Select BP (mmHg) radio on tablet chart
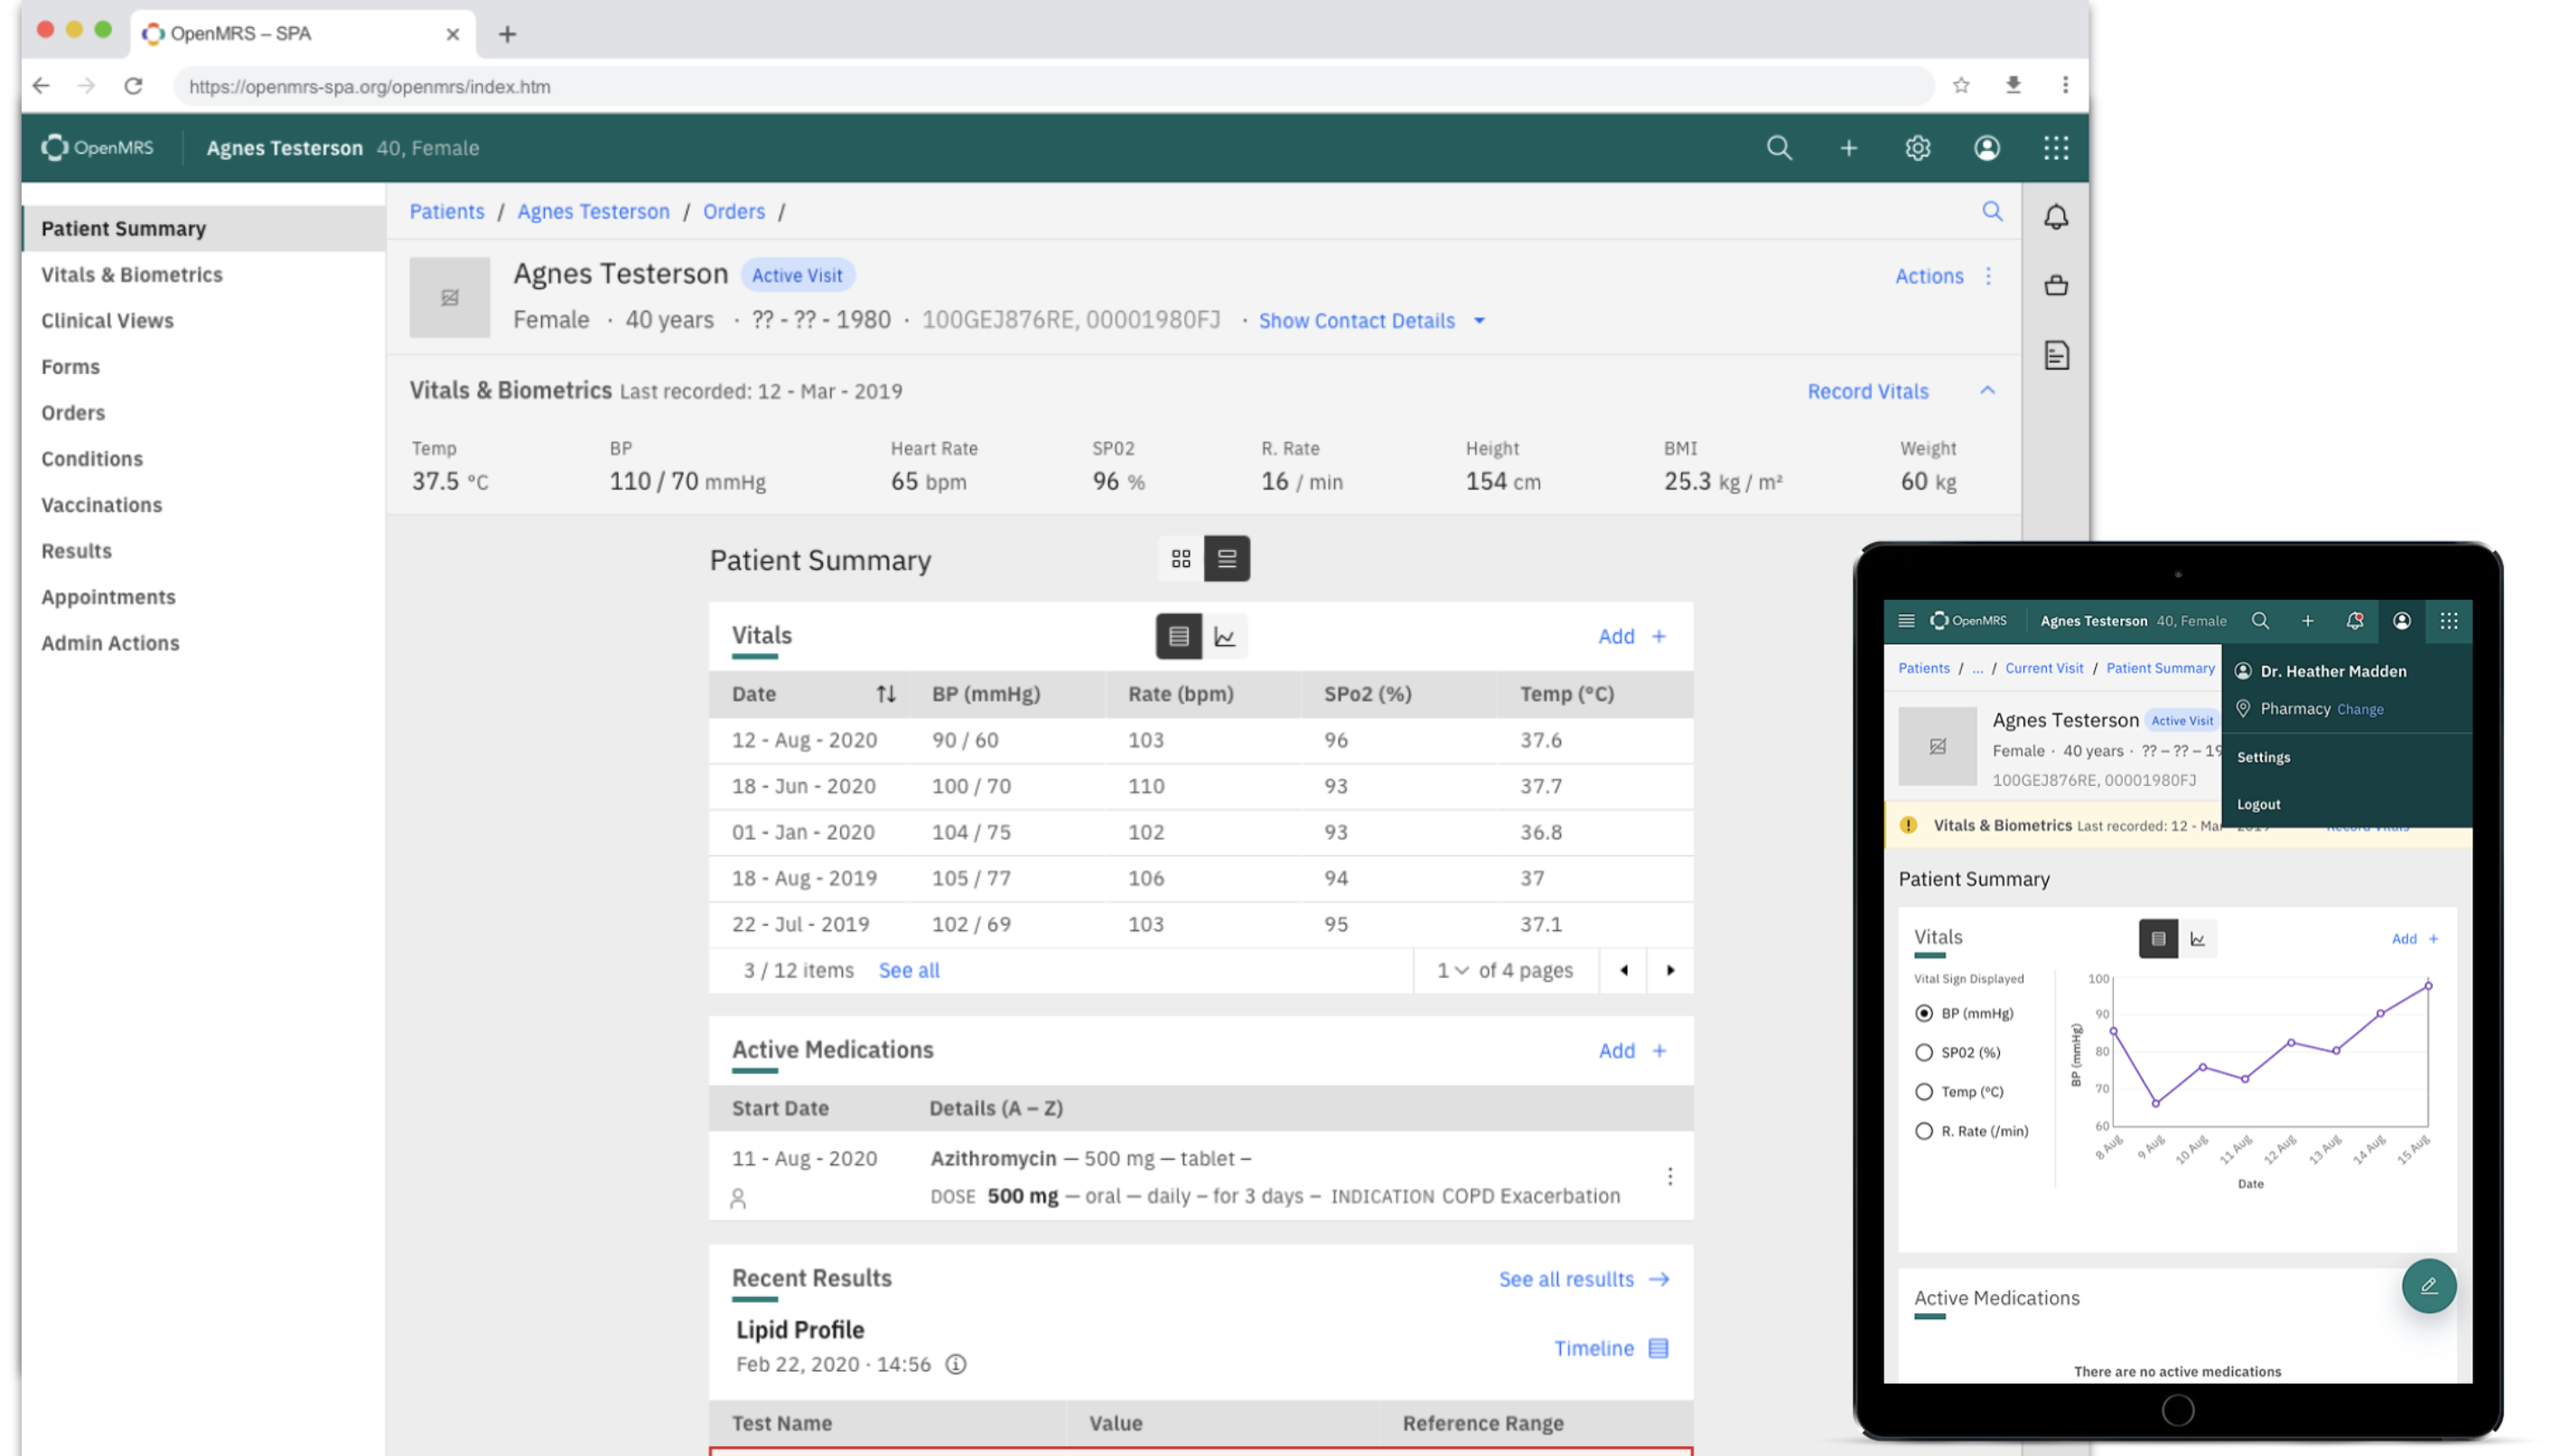 (x=1923, y=1013)
